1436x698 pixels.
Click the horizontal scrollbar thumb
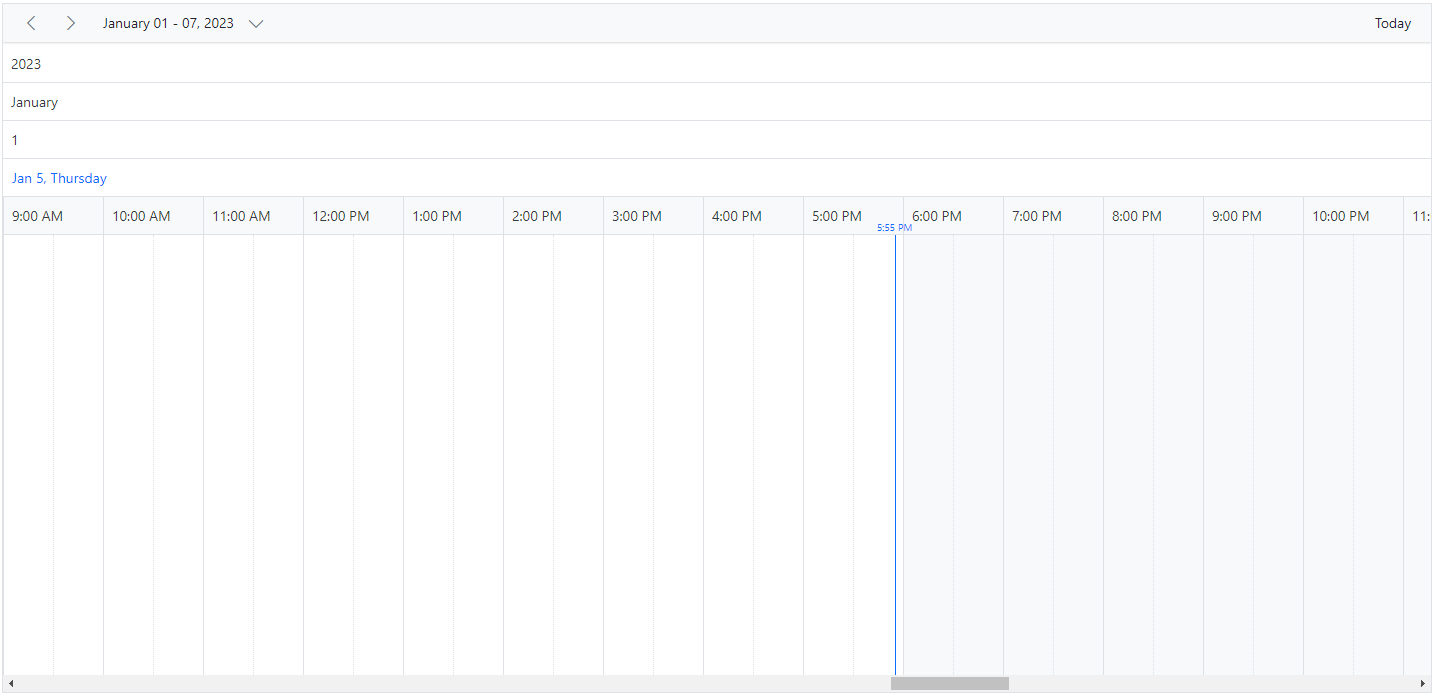[949, 684]
